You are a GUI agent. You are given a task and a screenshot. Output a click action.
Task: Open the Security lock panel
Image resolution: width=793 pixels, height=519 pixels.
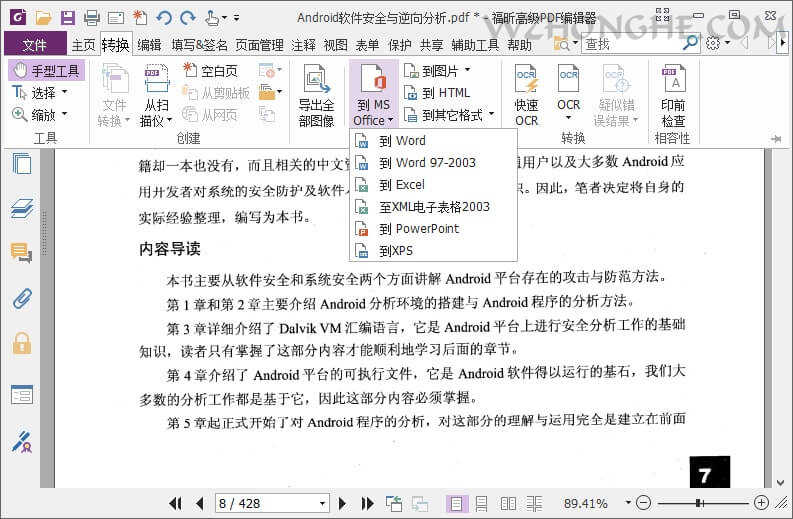tap(21, 343)
